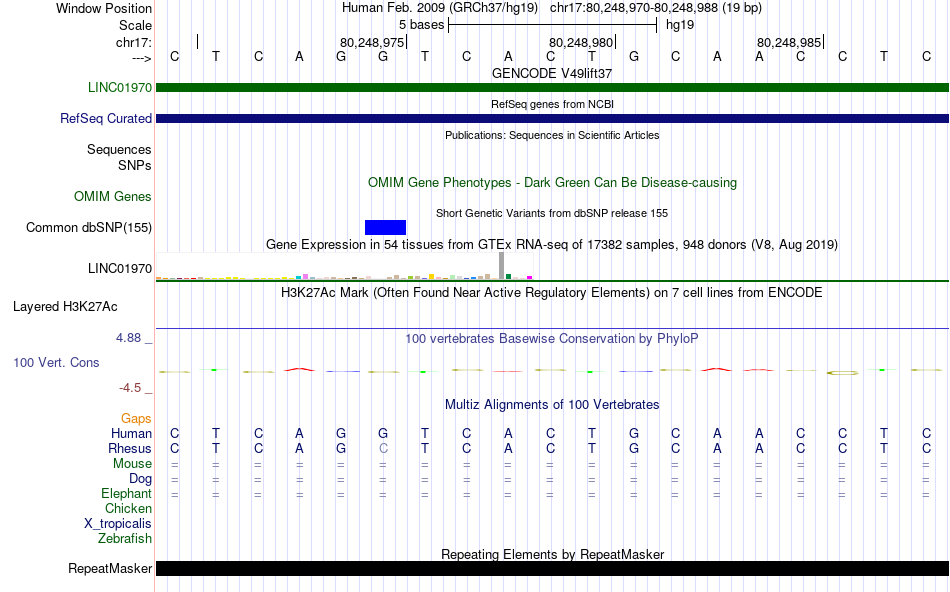Click the 80,248,980 ruler position label

pos(581,42)
